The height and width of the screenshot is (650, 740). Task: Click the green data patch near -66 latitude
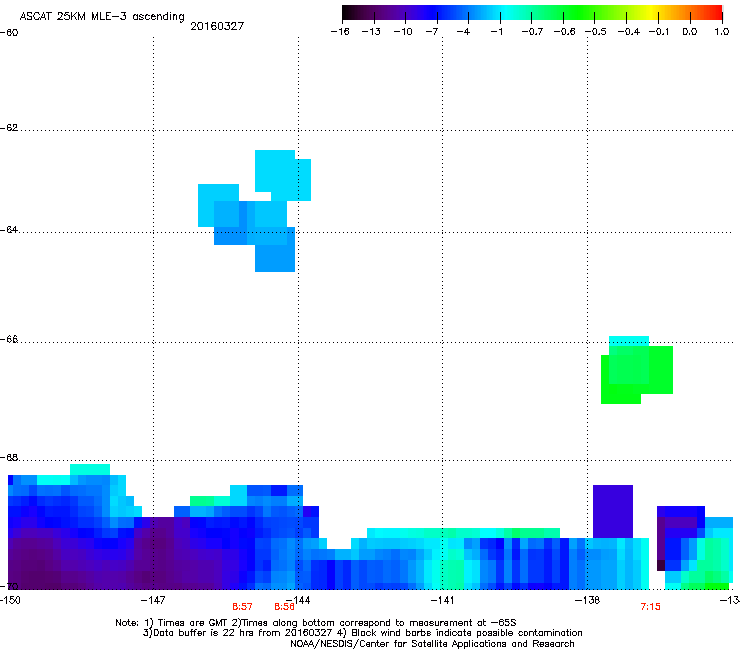coord(637,370)
